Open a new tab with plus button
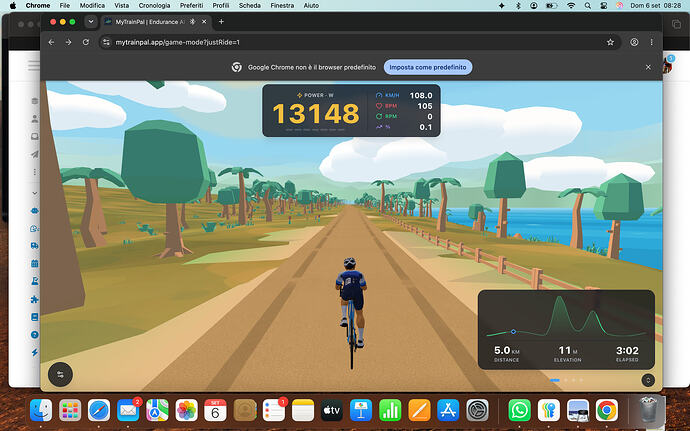Screen dimensions: 690x431 (x=221, y=22)
